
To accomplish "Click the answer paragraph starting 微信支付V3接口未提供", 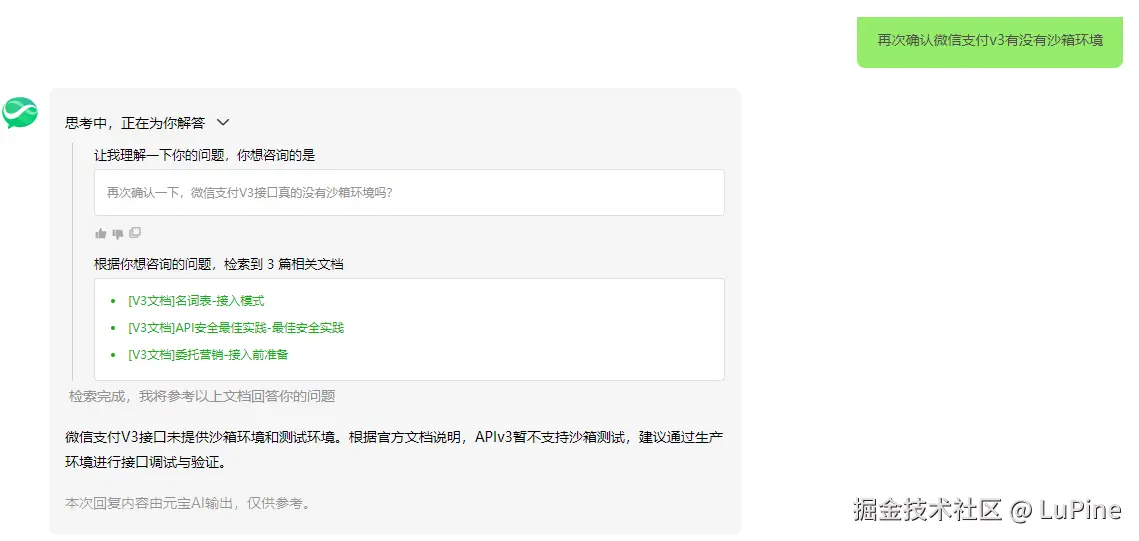I will (393, 450).
